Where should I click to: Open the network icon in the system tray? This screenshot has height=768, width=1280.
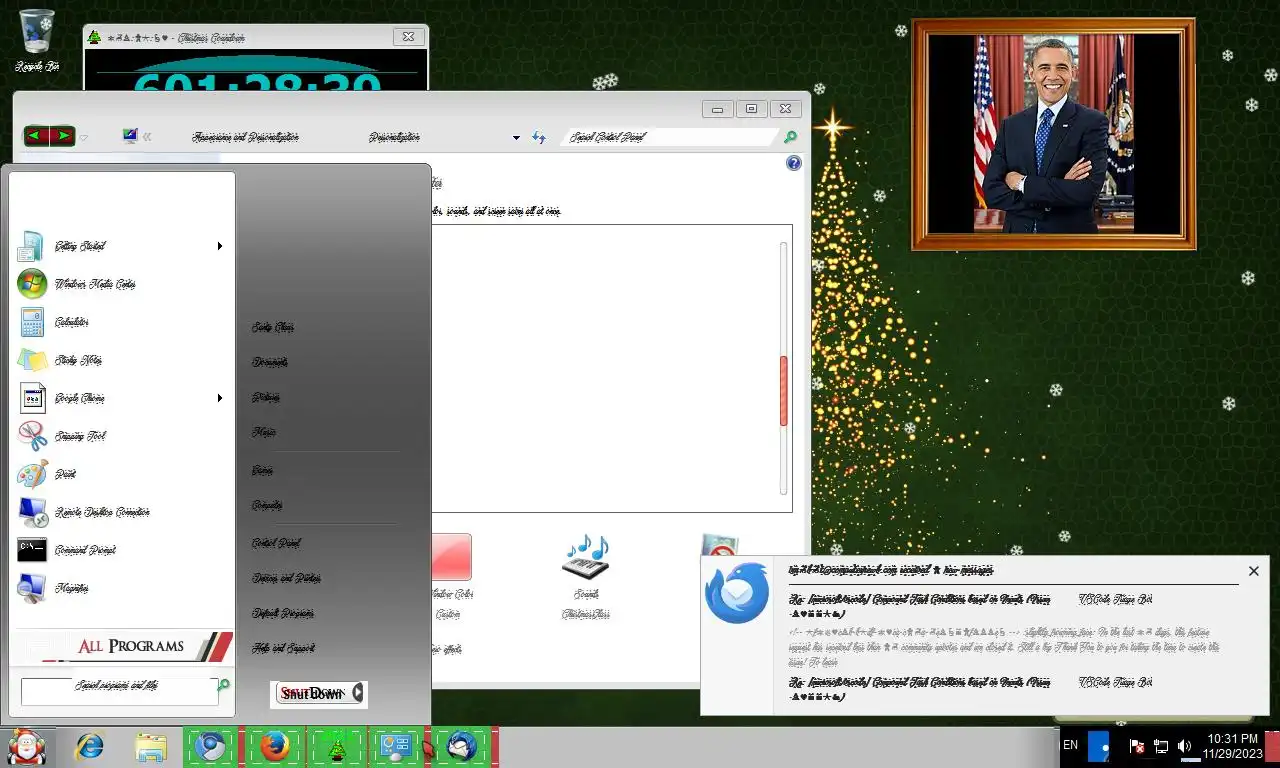click(x=1161, y=746)
